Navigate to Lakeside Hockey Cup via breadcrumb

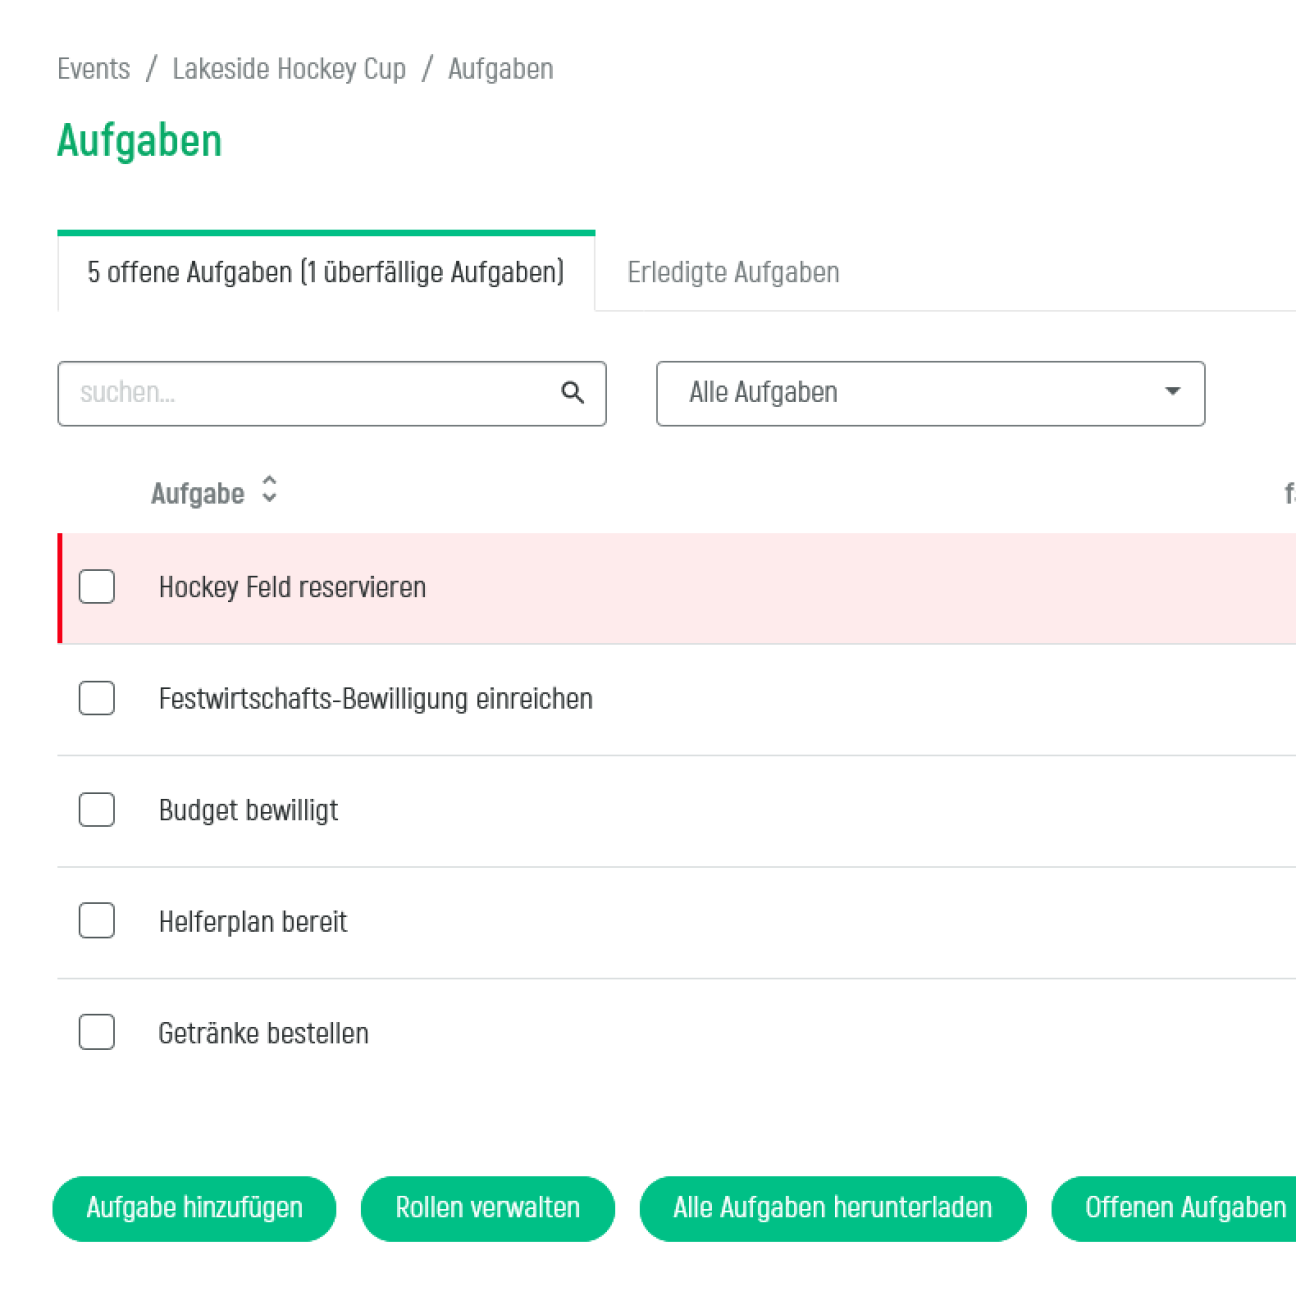click(x=289, y=68)
